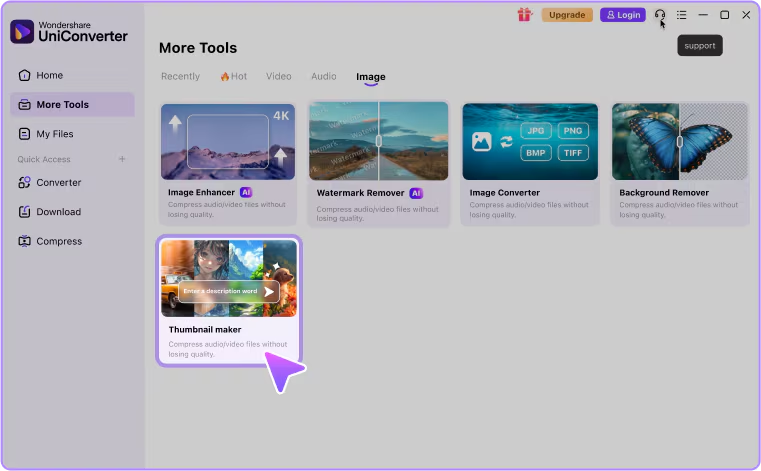761x471 pixels.
Task: Add a Quick Access shortcut with plus icon
Action: [x=122, y=159]
